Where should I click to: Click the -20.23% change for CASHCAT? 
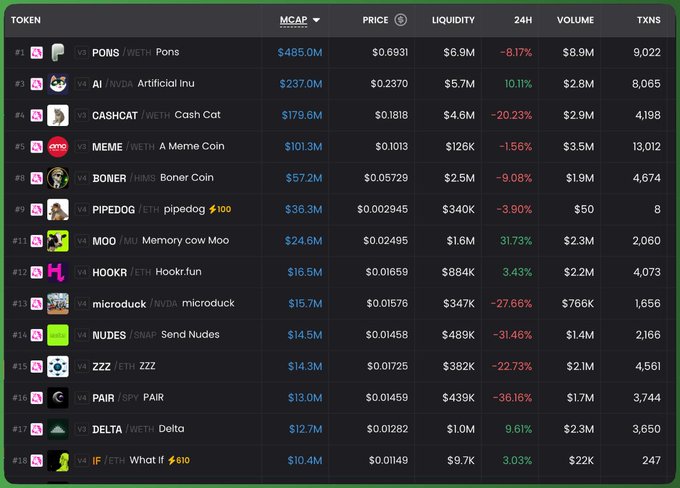coord(511,115)
